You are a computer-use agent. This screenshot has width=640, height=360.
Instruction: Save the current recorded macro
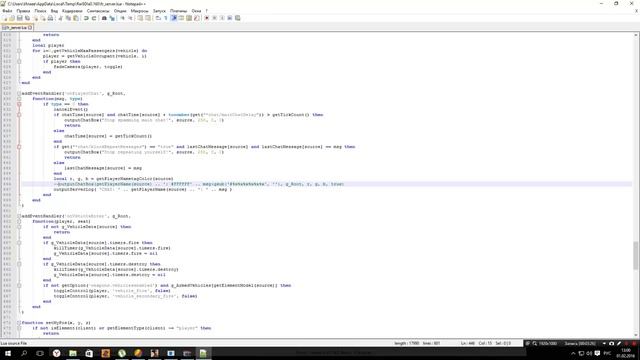click(238, 18)
